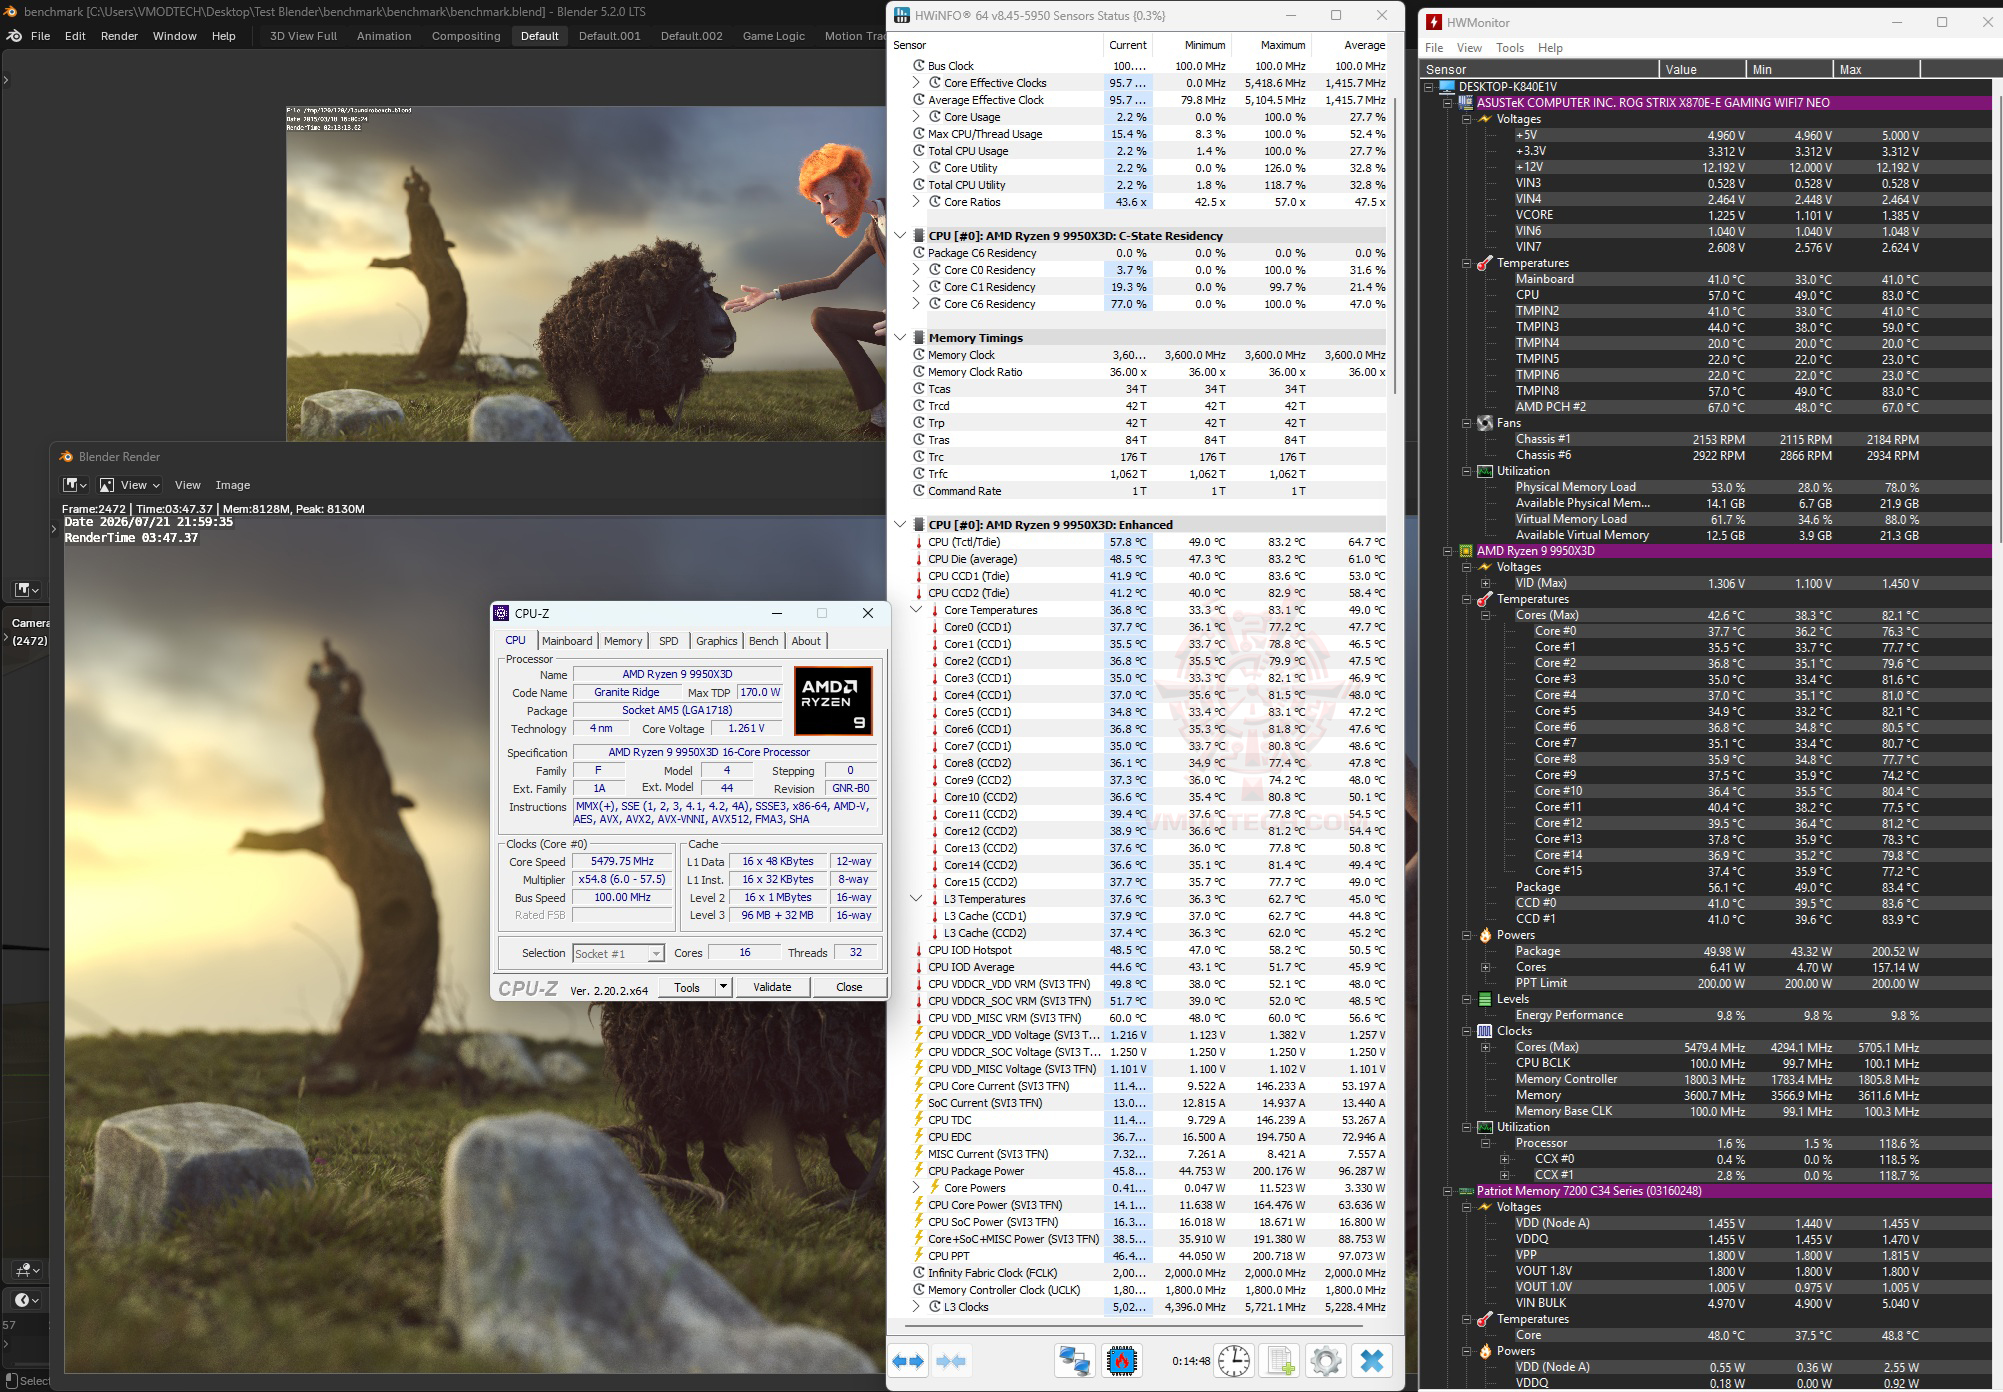Image resolution: width=2003 pixels, height=1392 pixels.
Task: Click ASUSTeK motherboard icon in HWMonitor tree
Action: (x=1465, y=103)
